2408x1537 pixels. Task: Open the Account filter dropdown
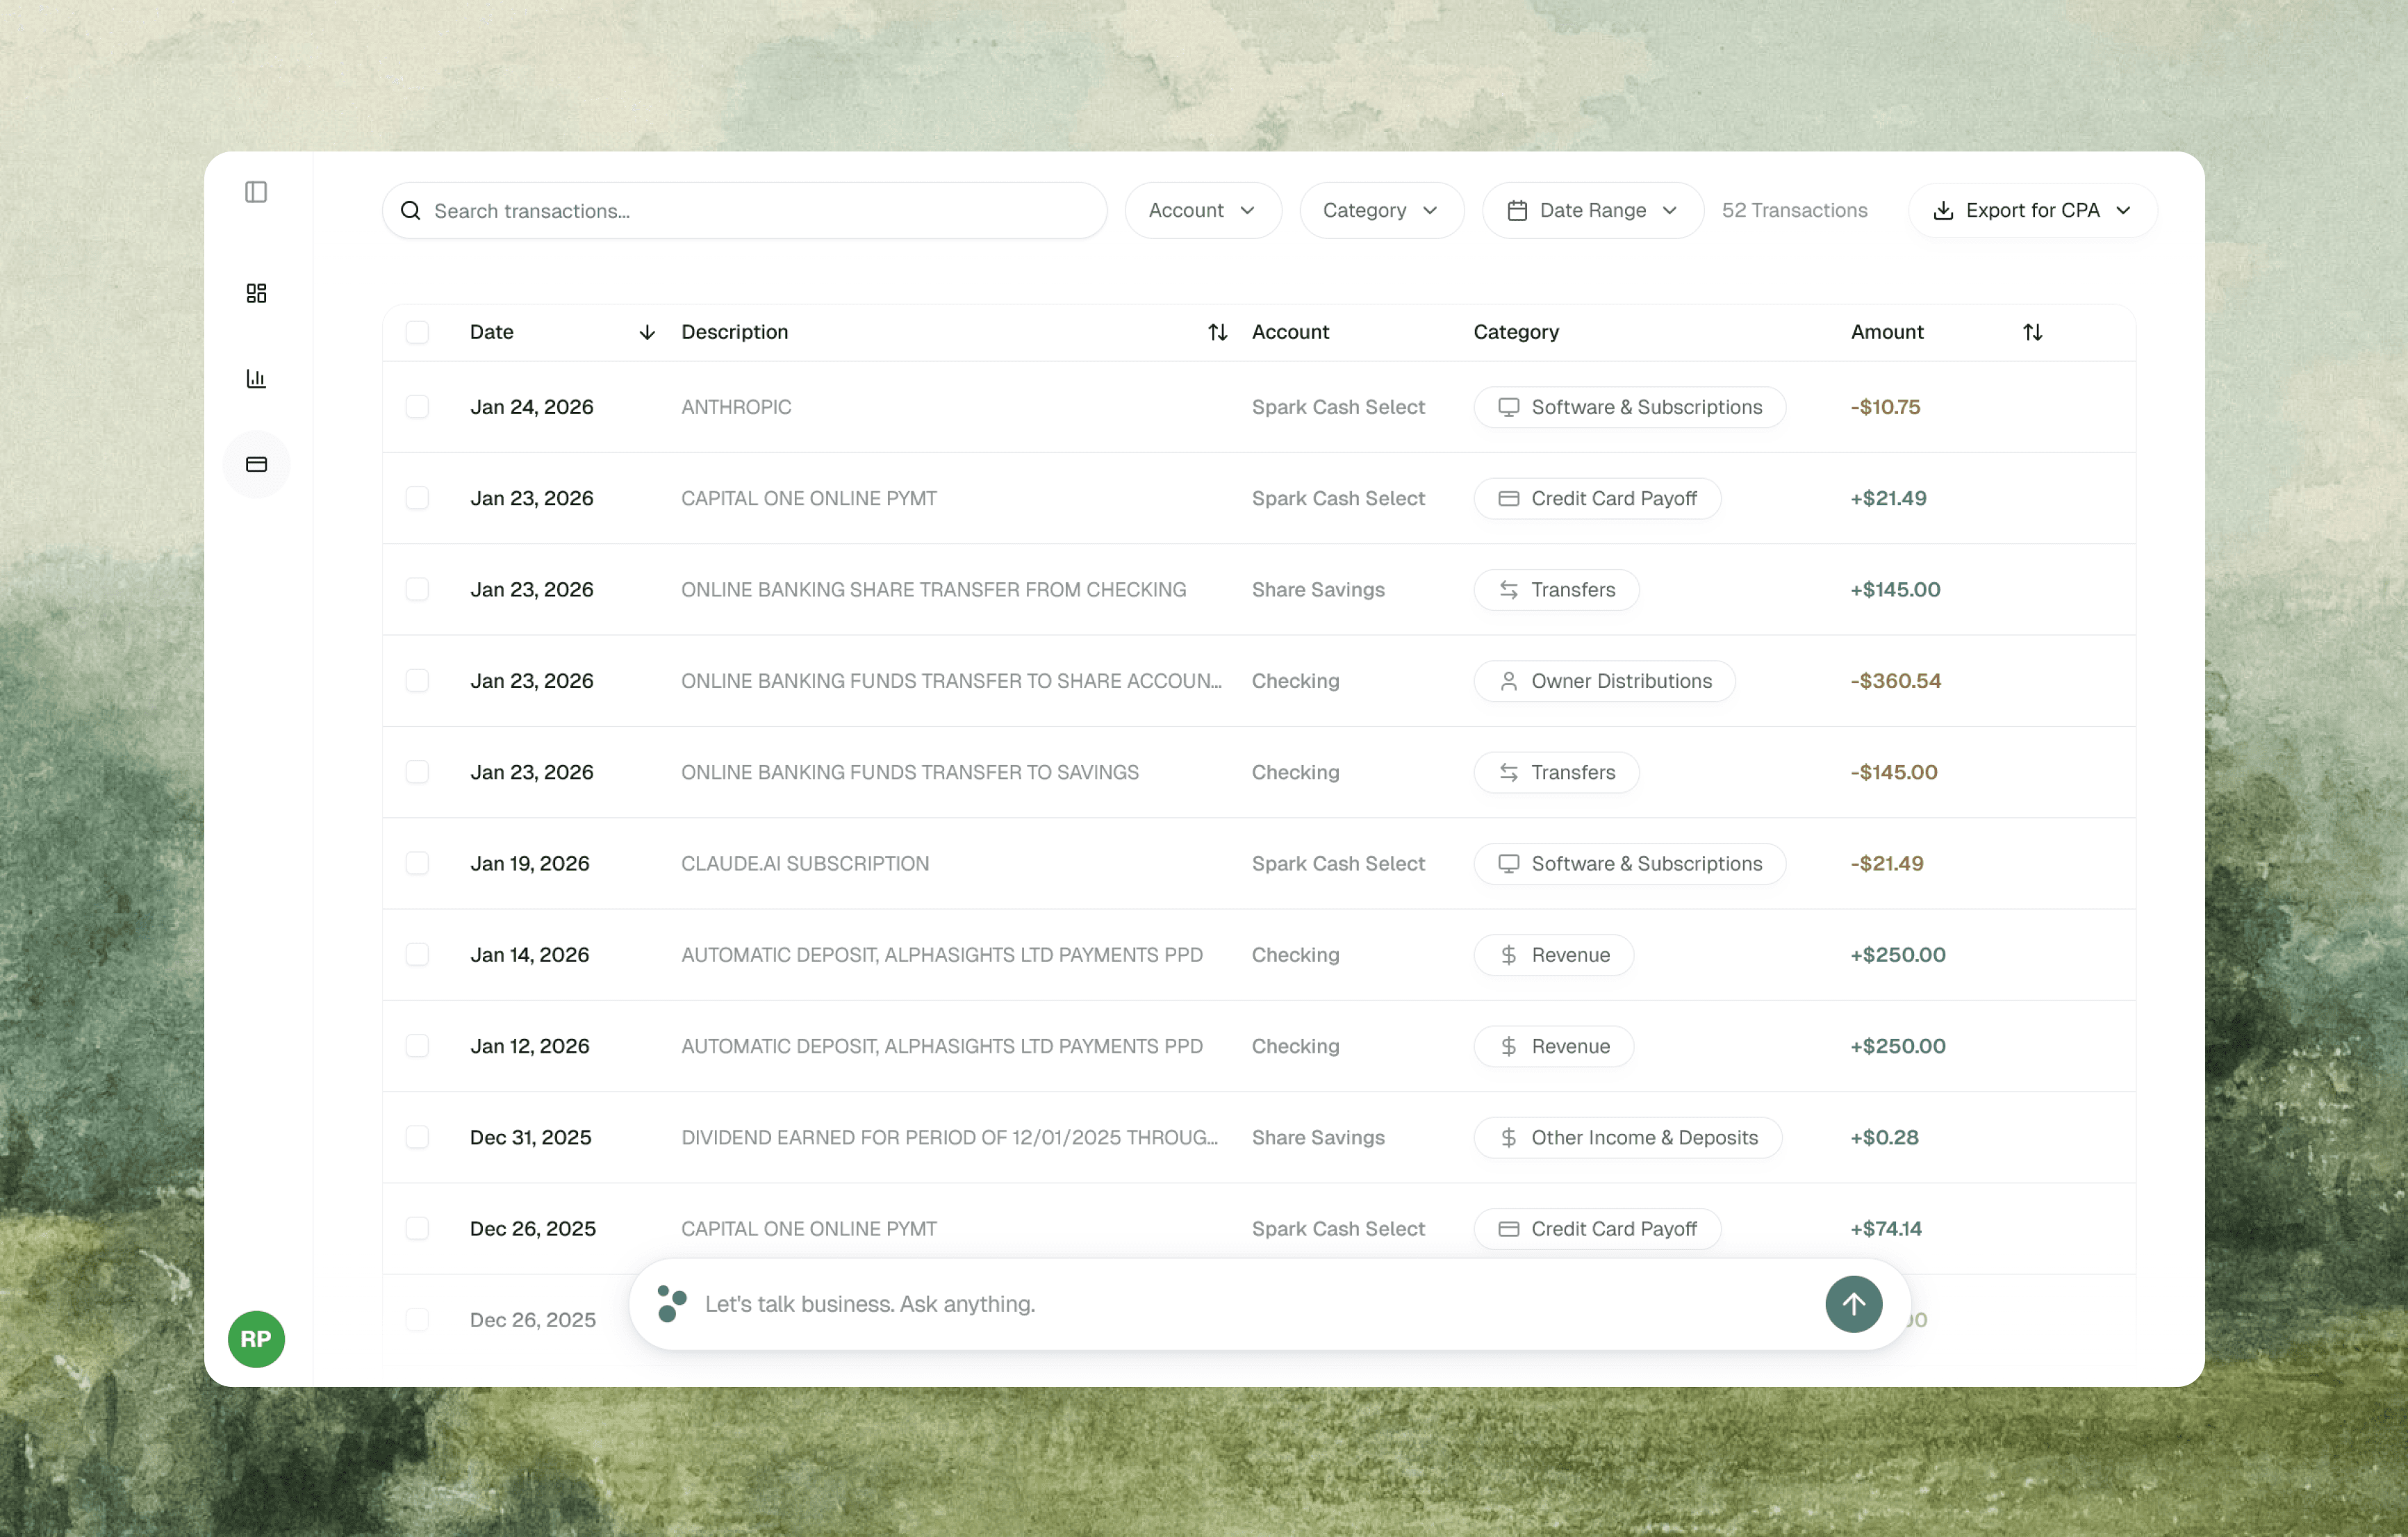1202,211
